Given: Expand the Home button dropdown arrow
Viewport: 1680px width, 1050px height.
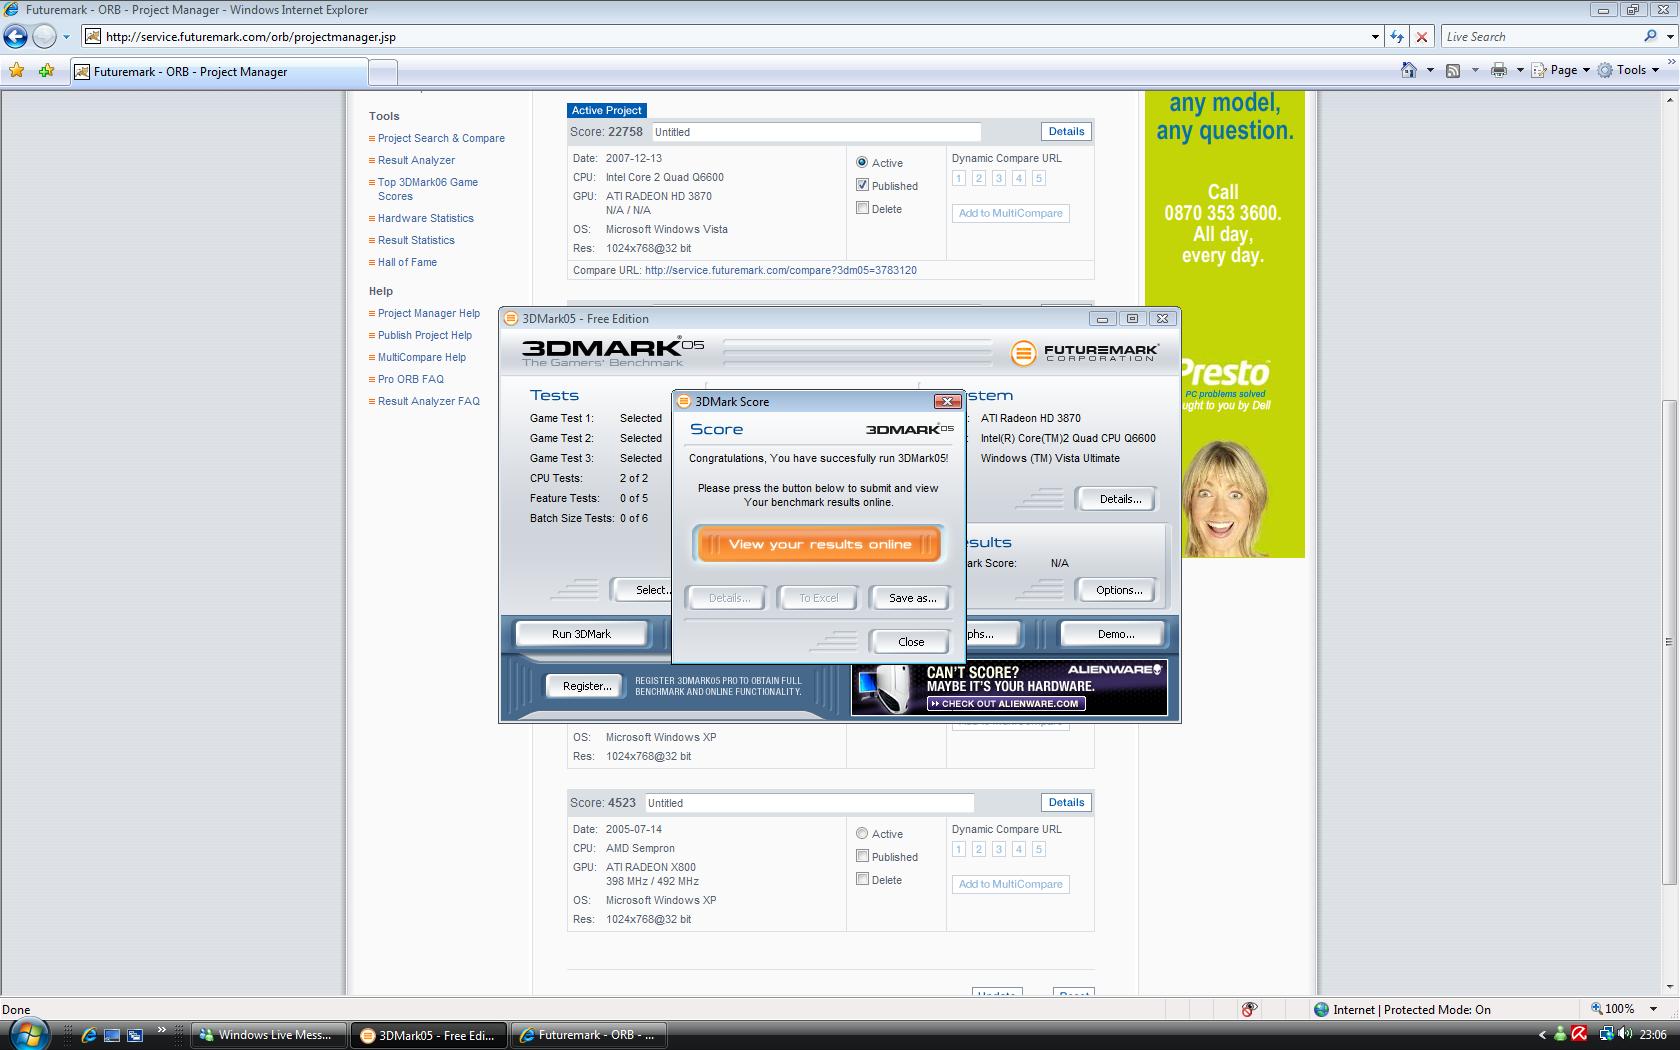Looking at the screenshot, I should (1430, 70).
